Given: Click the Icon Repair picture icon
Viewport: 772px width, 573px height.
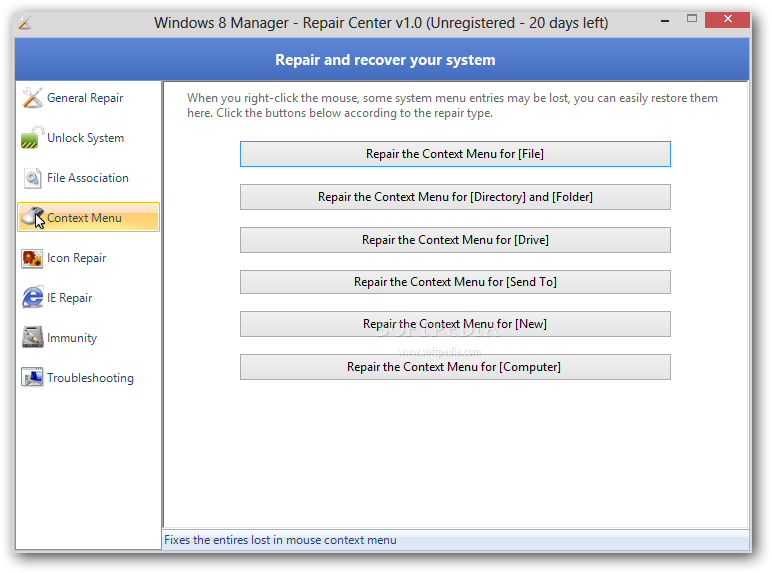Looking at the screenshot, I should pyautogui.click(x=32, y=258).
